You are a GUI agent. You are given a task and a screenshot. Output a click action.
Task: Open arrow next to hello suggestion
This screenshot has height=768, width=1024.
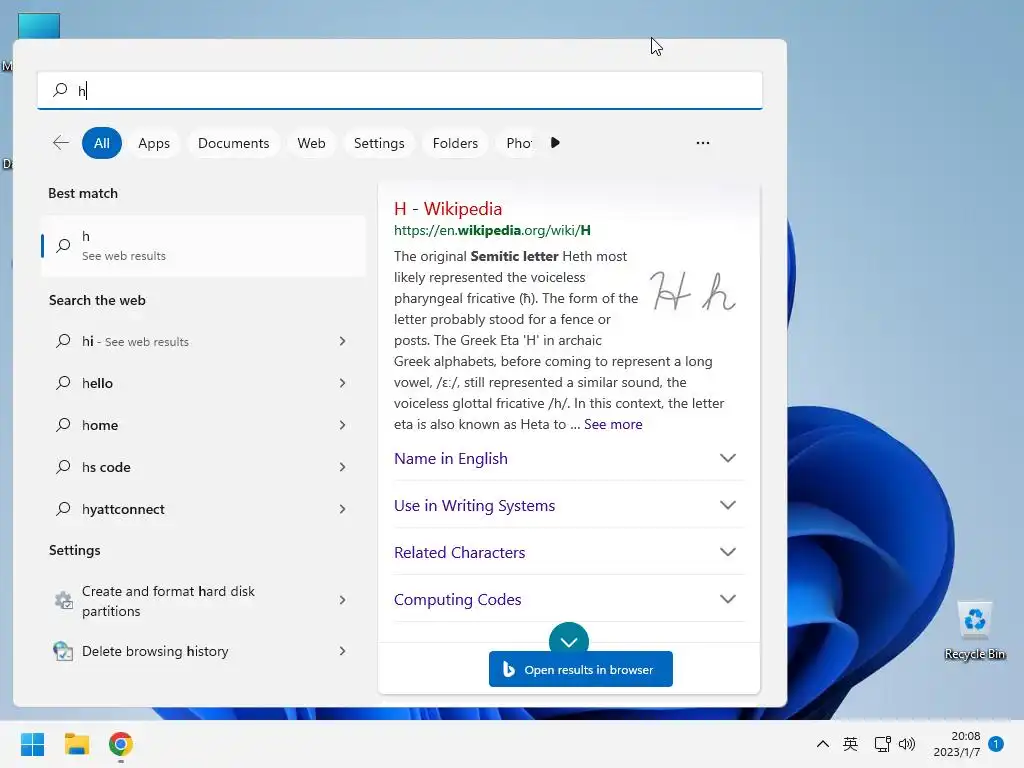(x=342, y=383)
